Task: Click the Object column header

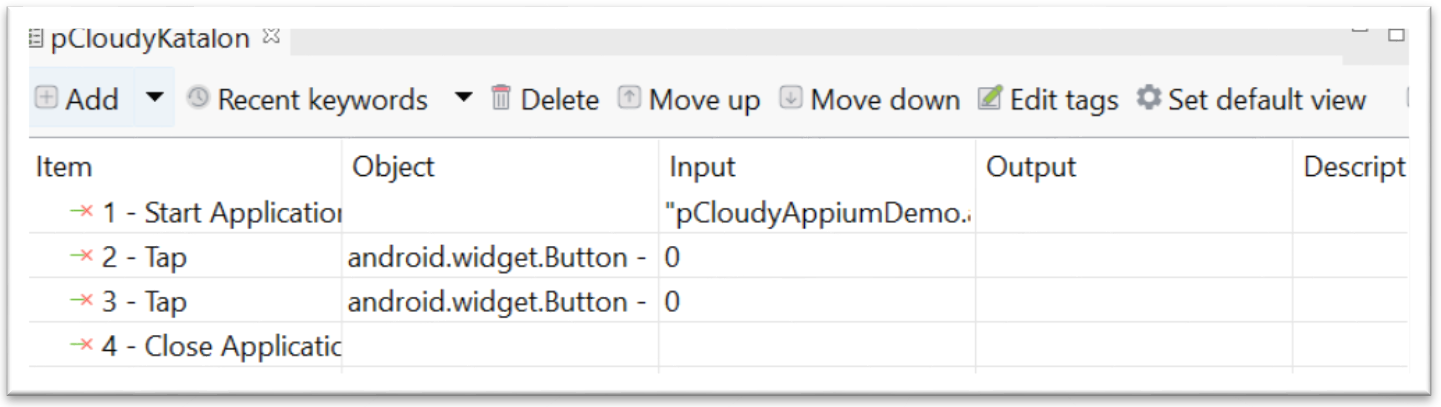Action: pos(393,168)
